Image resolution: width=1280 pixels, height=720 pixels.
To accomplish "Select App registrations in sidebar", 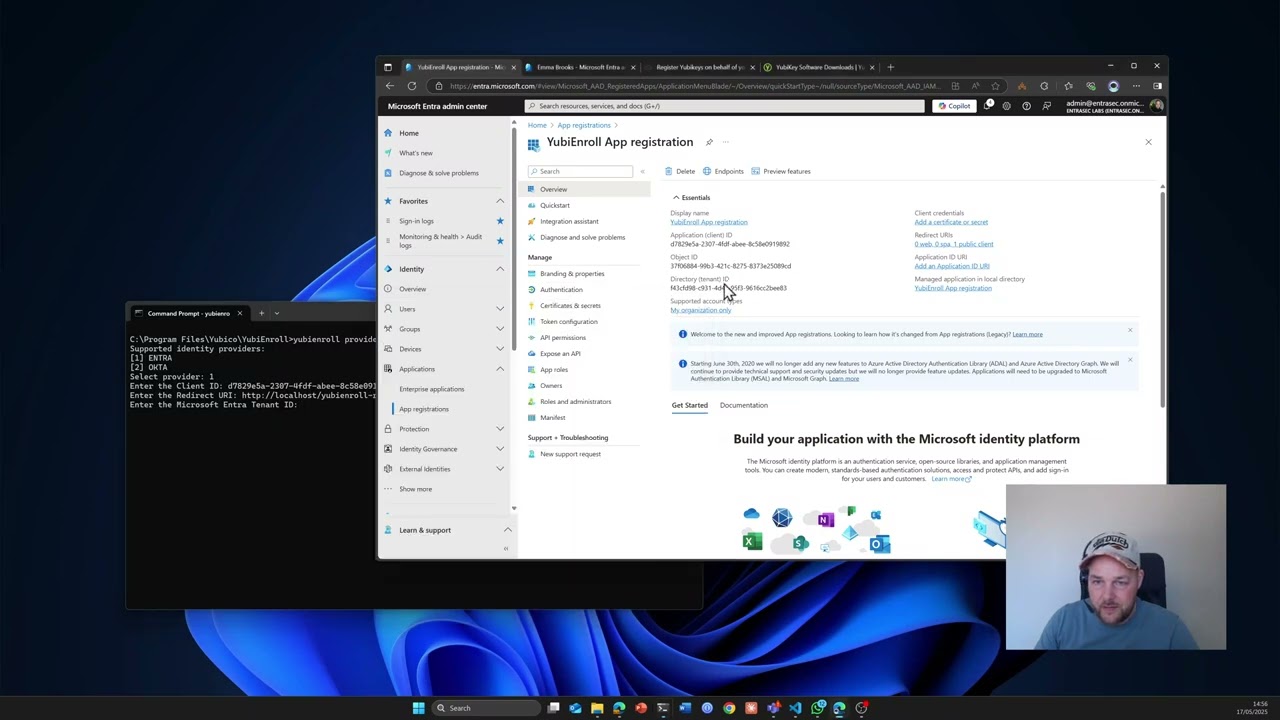I will pos(424,409).
